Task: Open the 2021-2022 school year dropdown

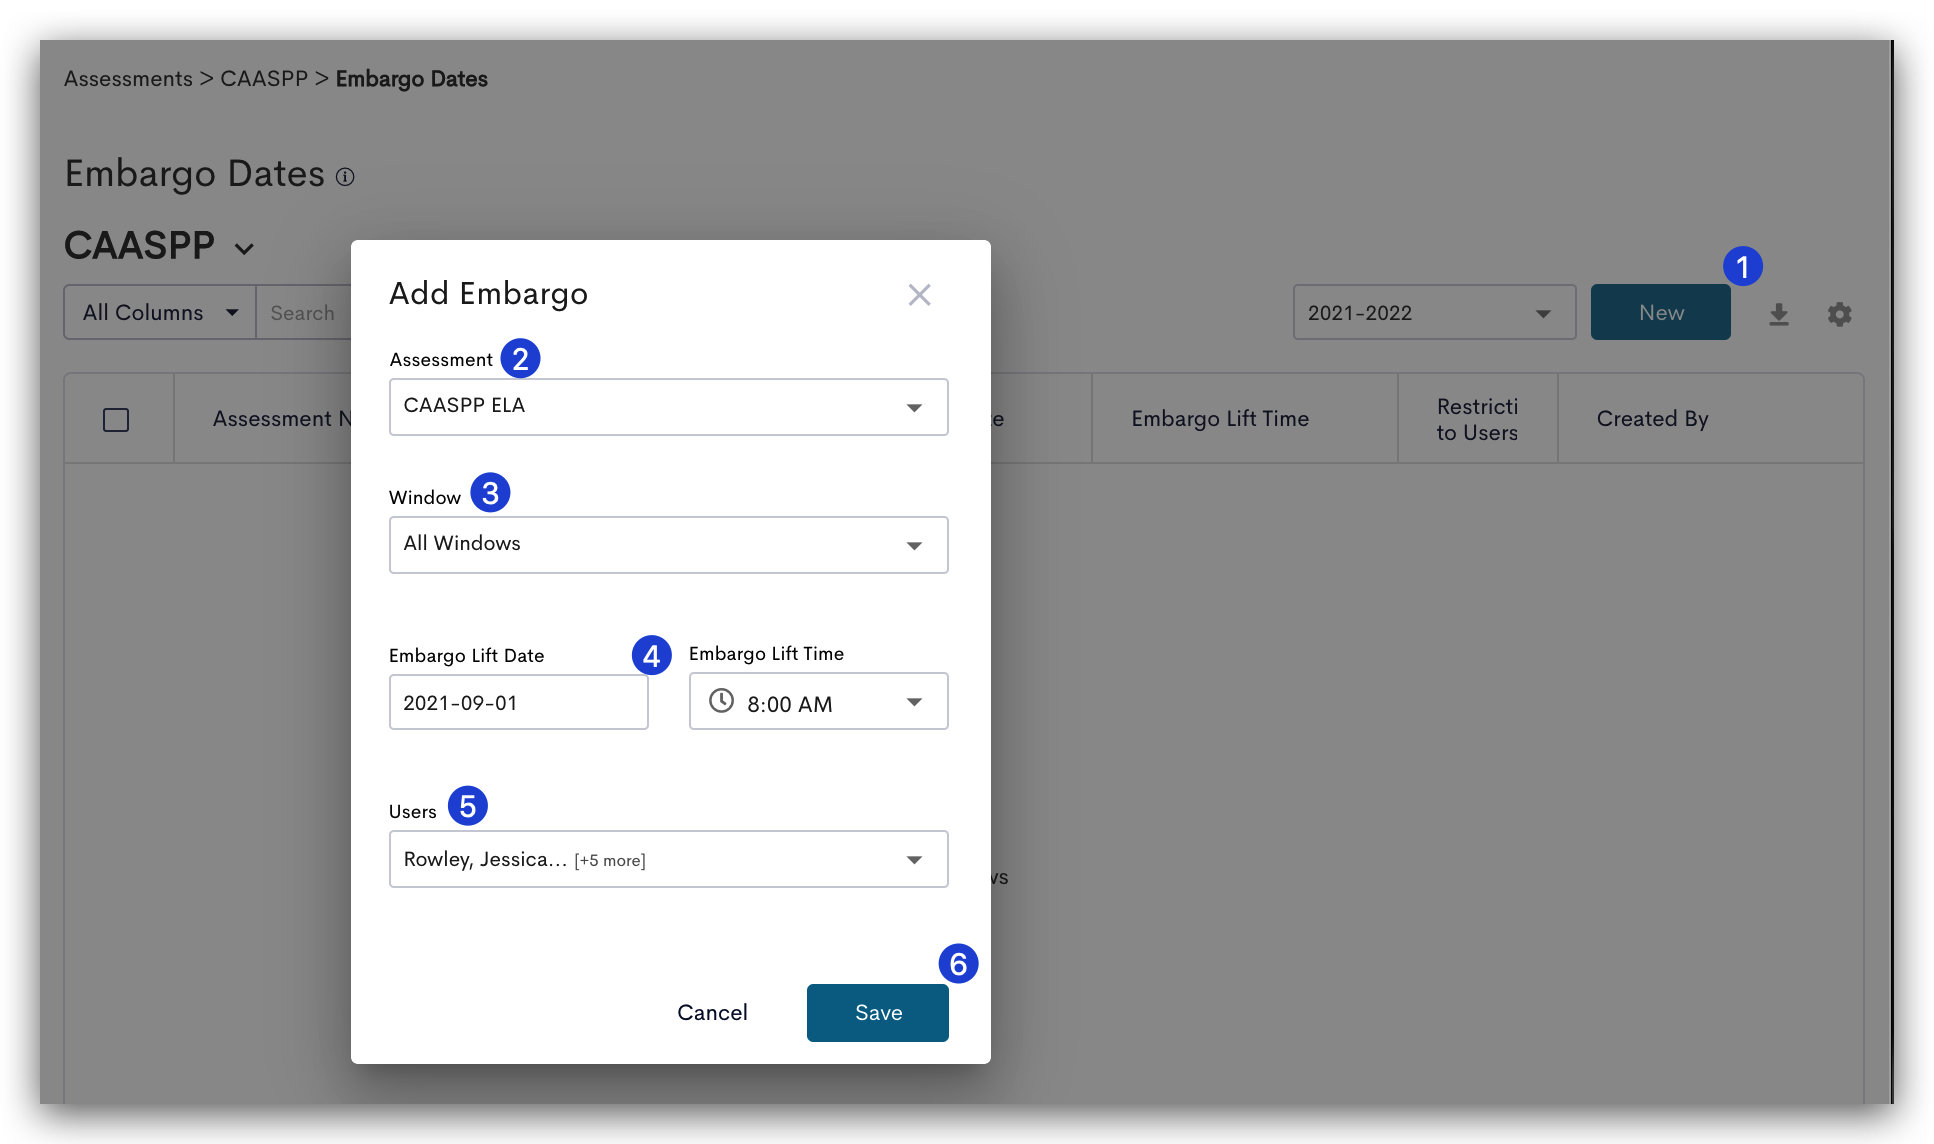Action: click(x=1434, y=313)
